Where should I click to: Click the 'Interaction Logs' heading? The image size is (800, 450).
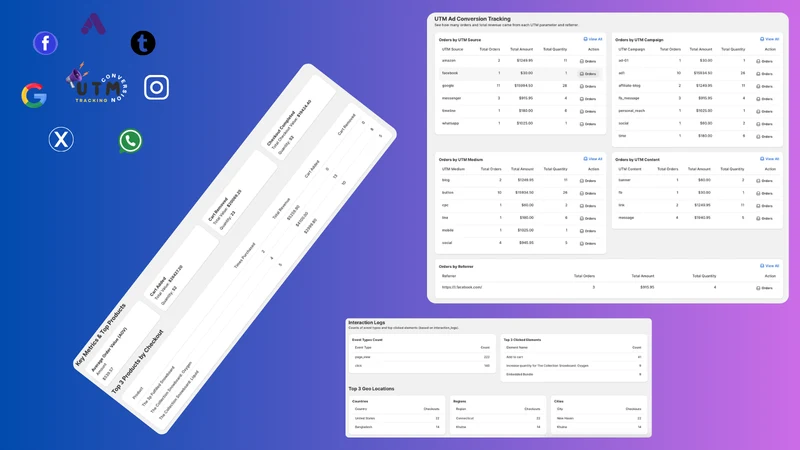(366, 322)
